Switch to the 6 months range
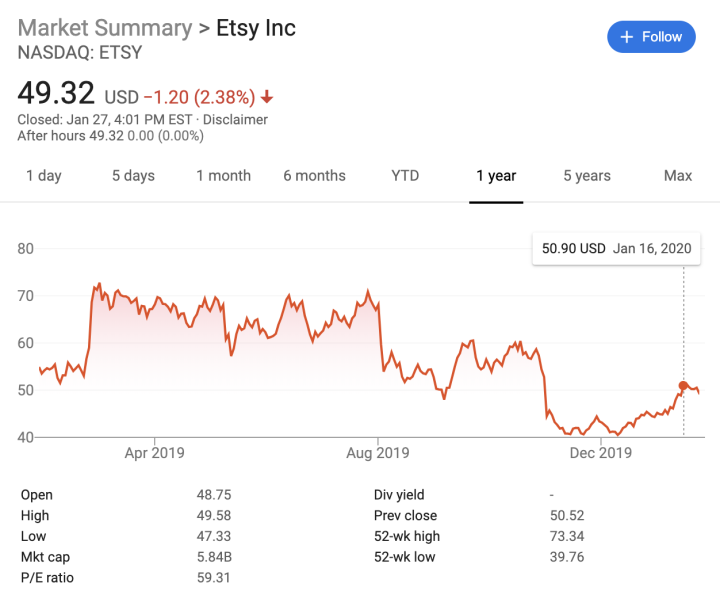The height and width of the screenshot is (610, 720). [x=315, y=175]
